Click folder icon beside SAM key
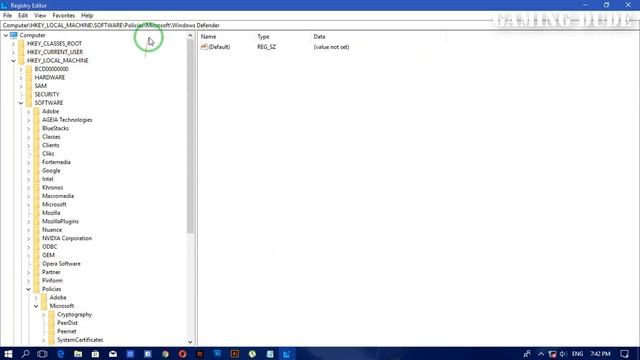The height and width of the screenshot is (360, 640). [x=29, y=86]
